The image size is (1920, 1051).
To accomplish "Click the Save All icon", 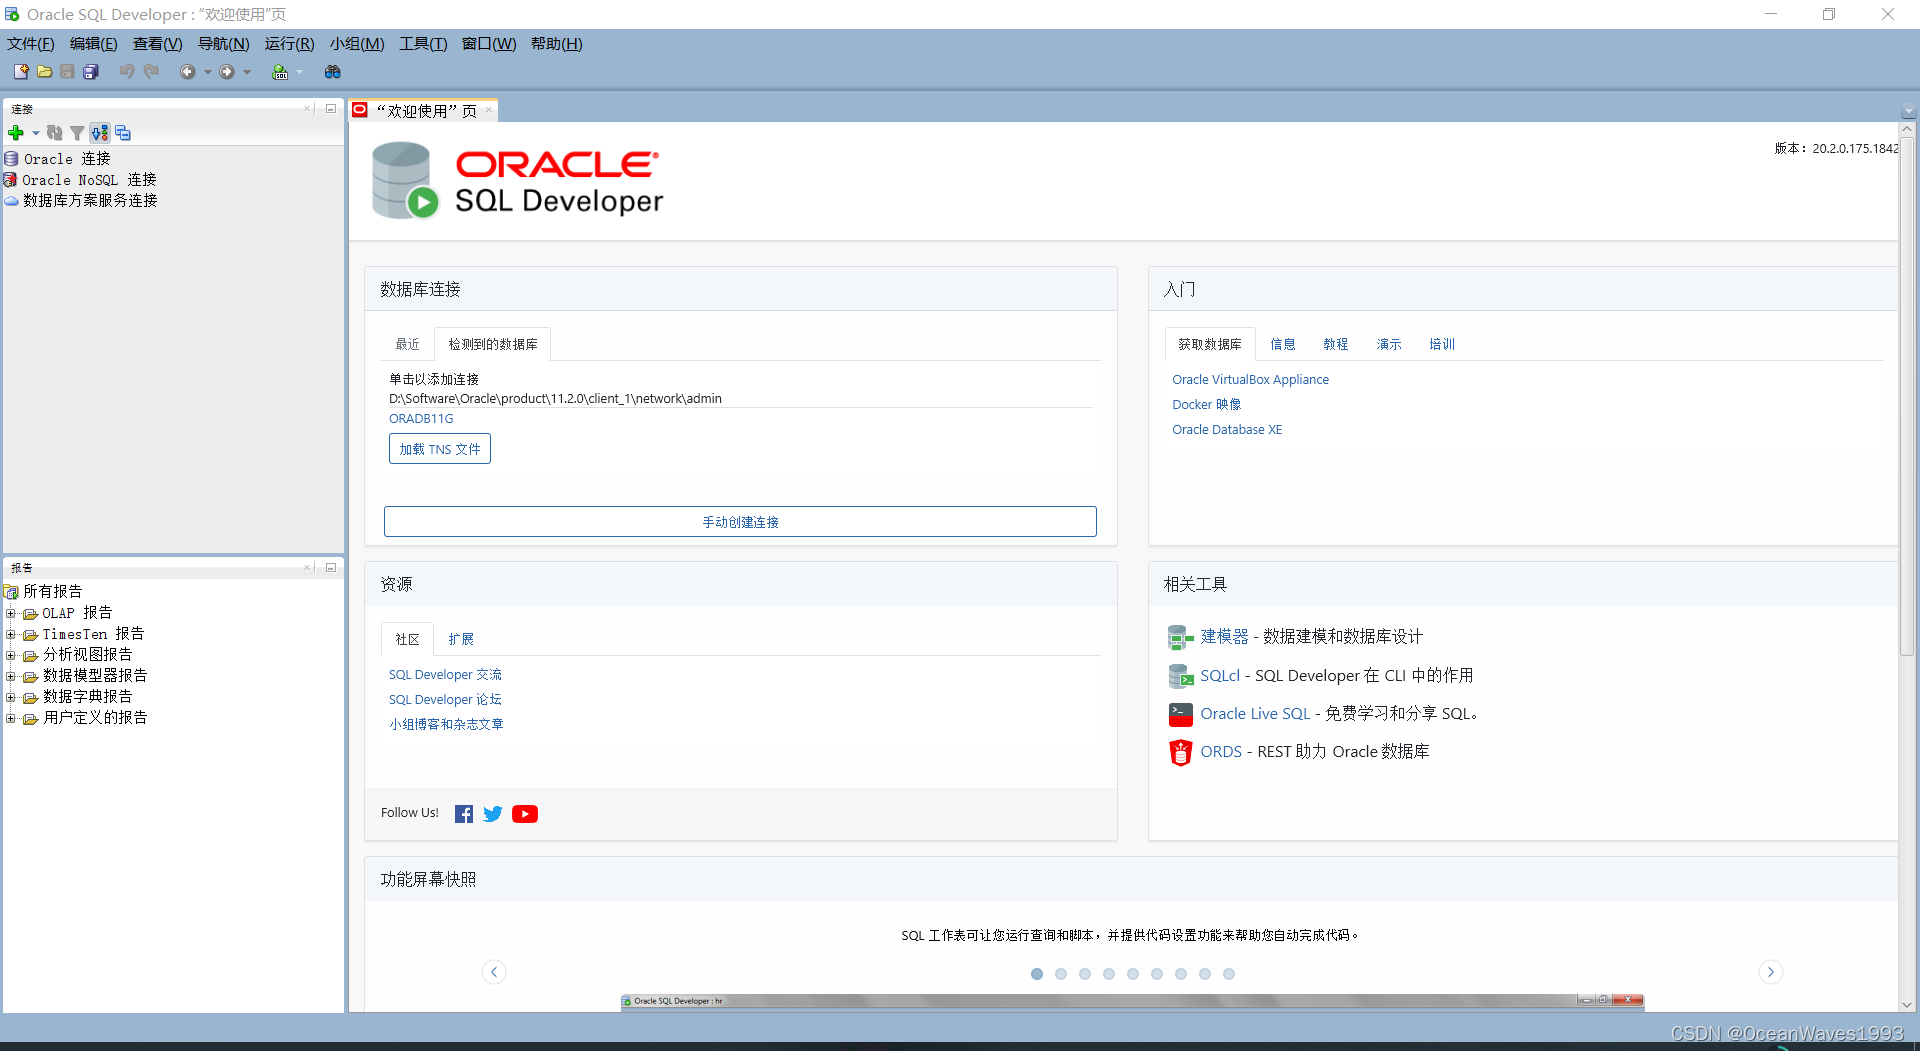I will 91,72.
